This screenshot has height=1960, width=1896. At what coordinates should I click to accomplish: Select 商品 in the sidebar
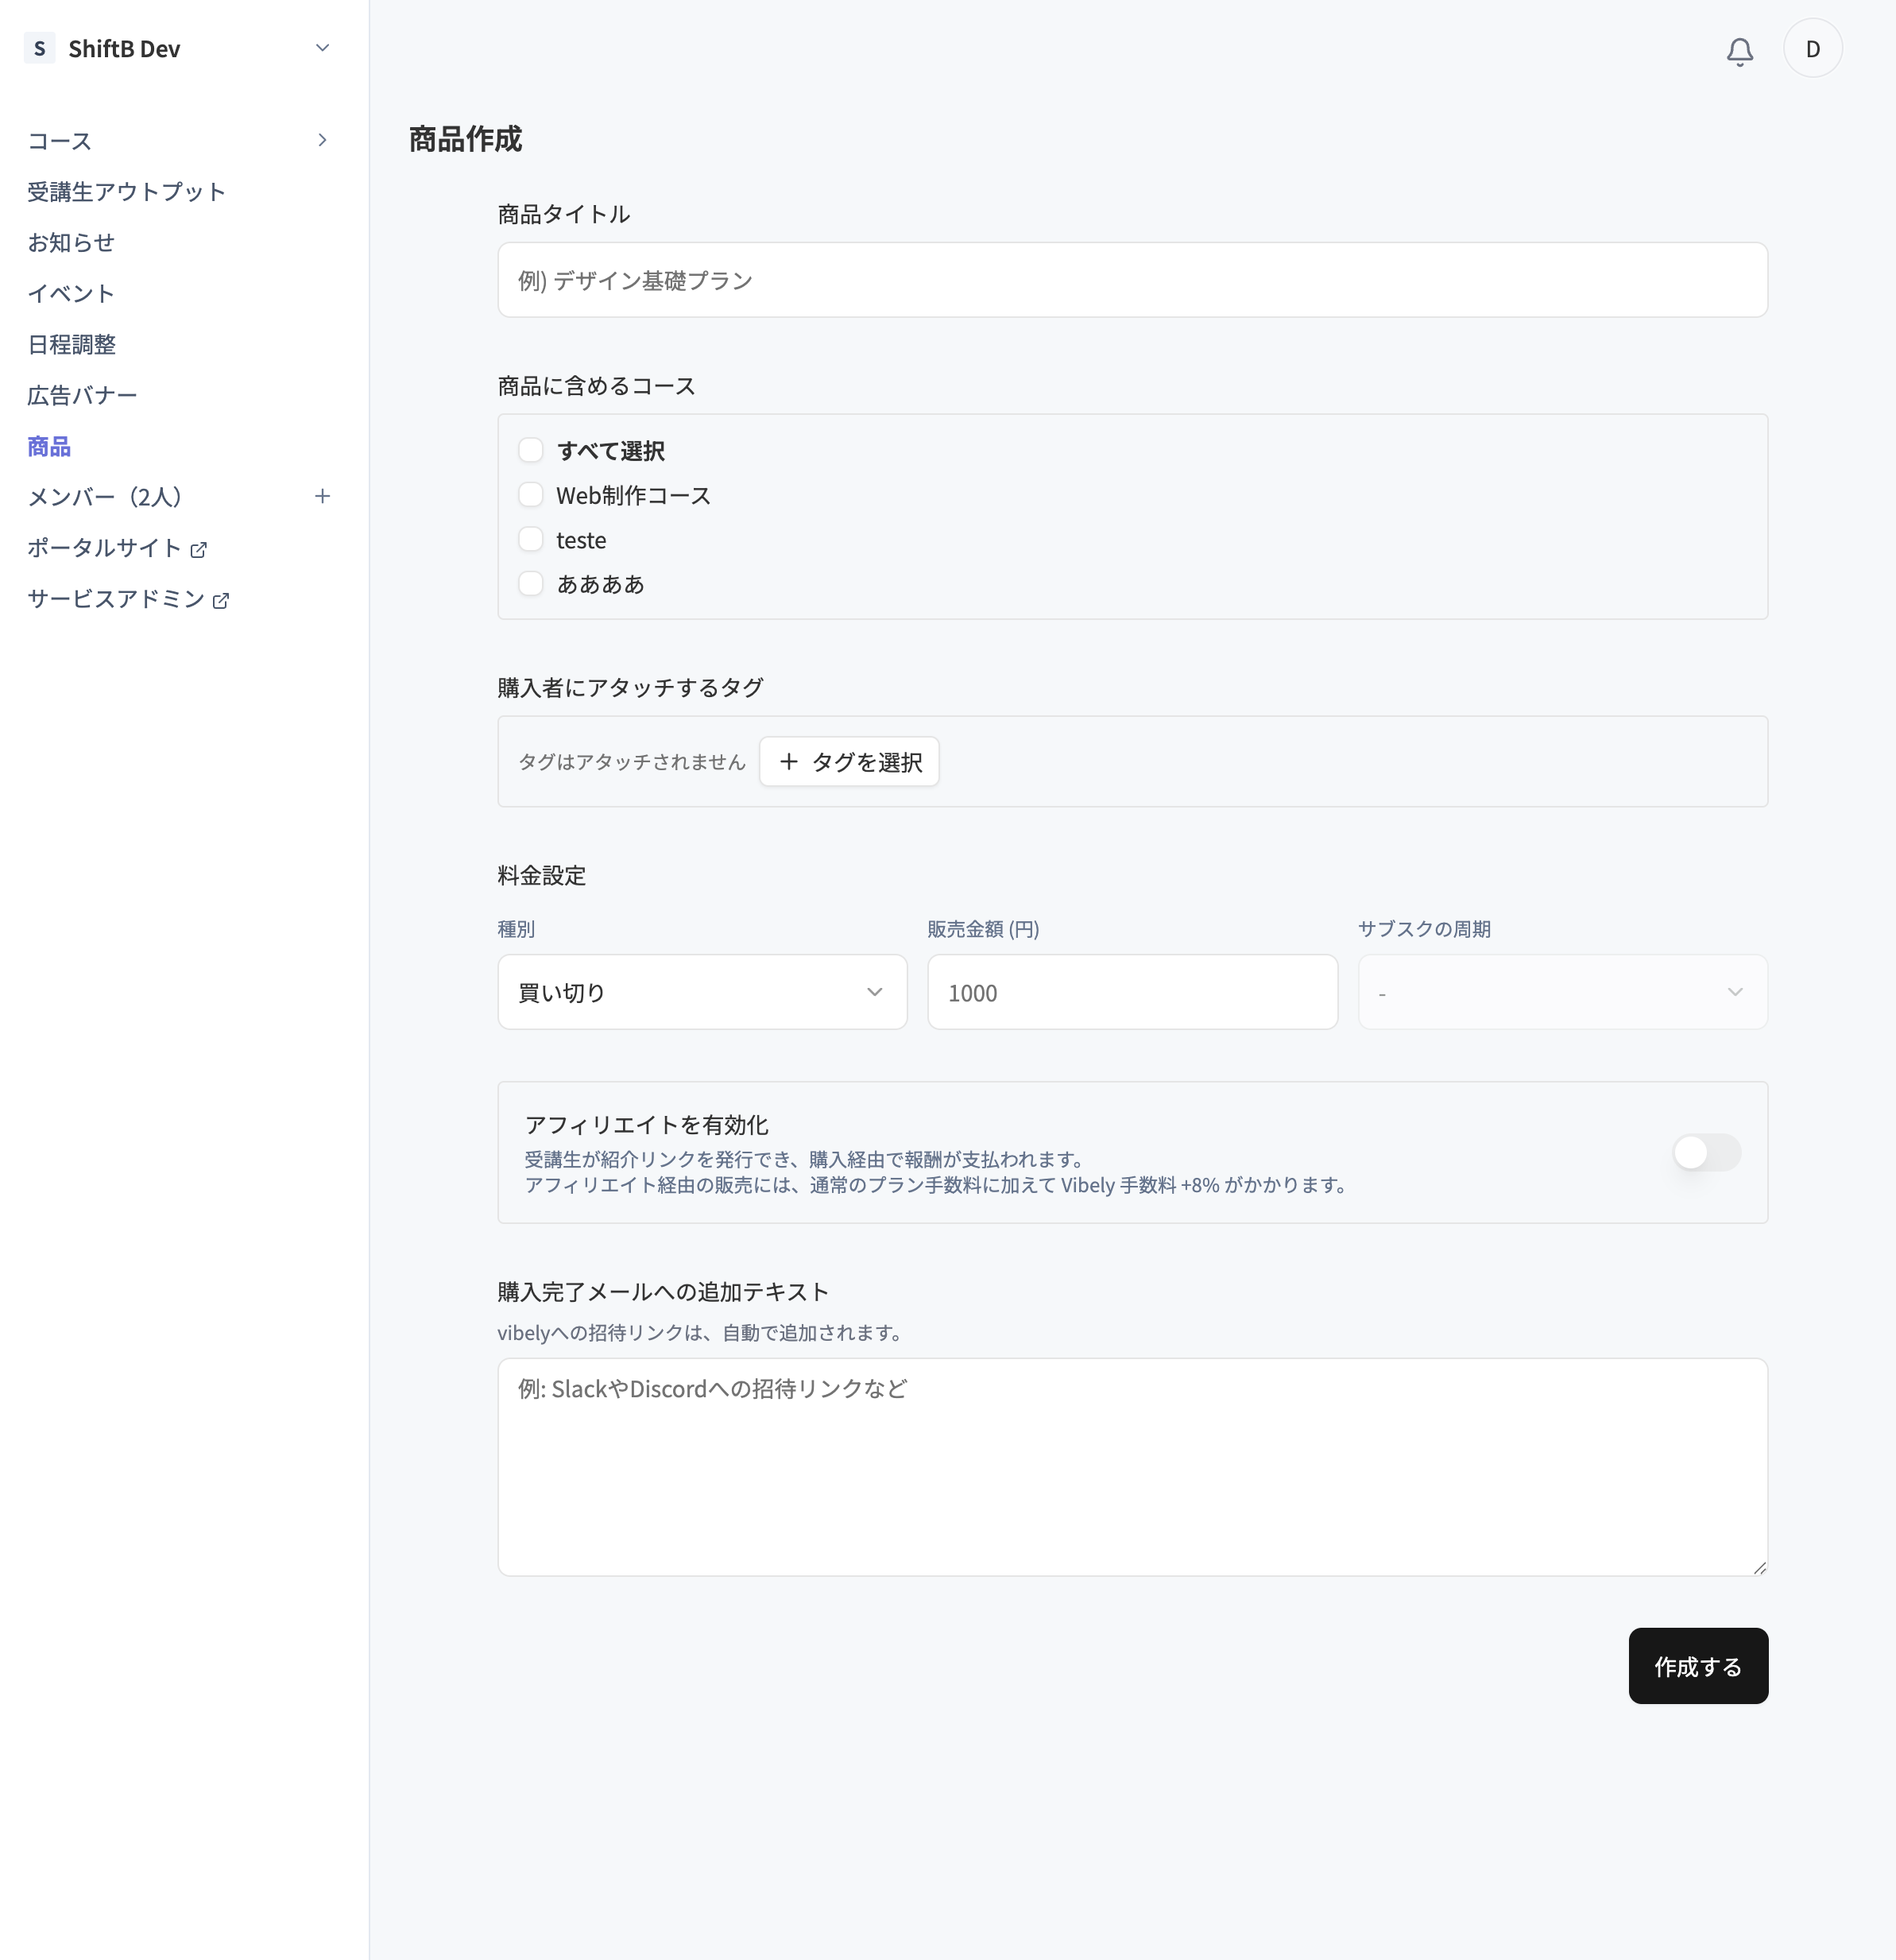pos(49,446)
